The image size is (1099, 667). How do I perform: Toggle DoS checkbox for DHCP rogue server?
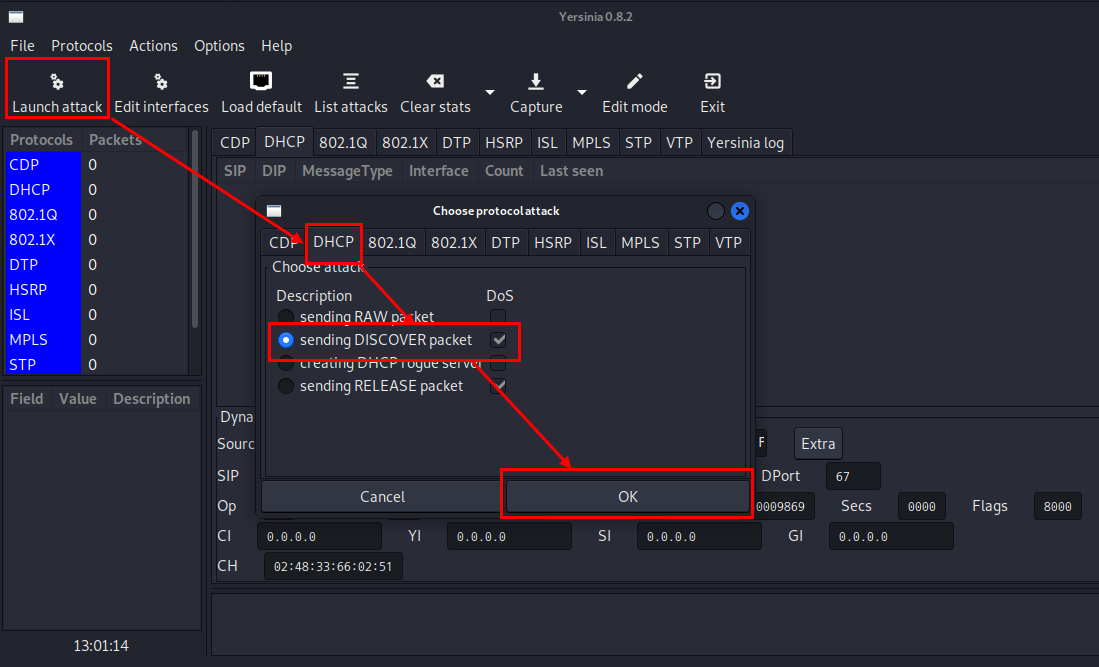pyautogui.click(x=498, y=363)
